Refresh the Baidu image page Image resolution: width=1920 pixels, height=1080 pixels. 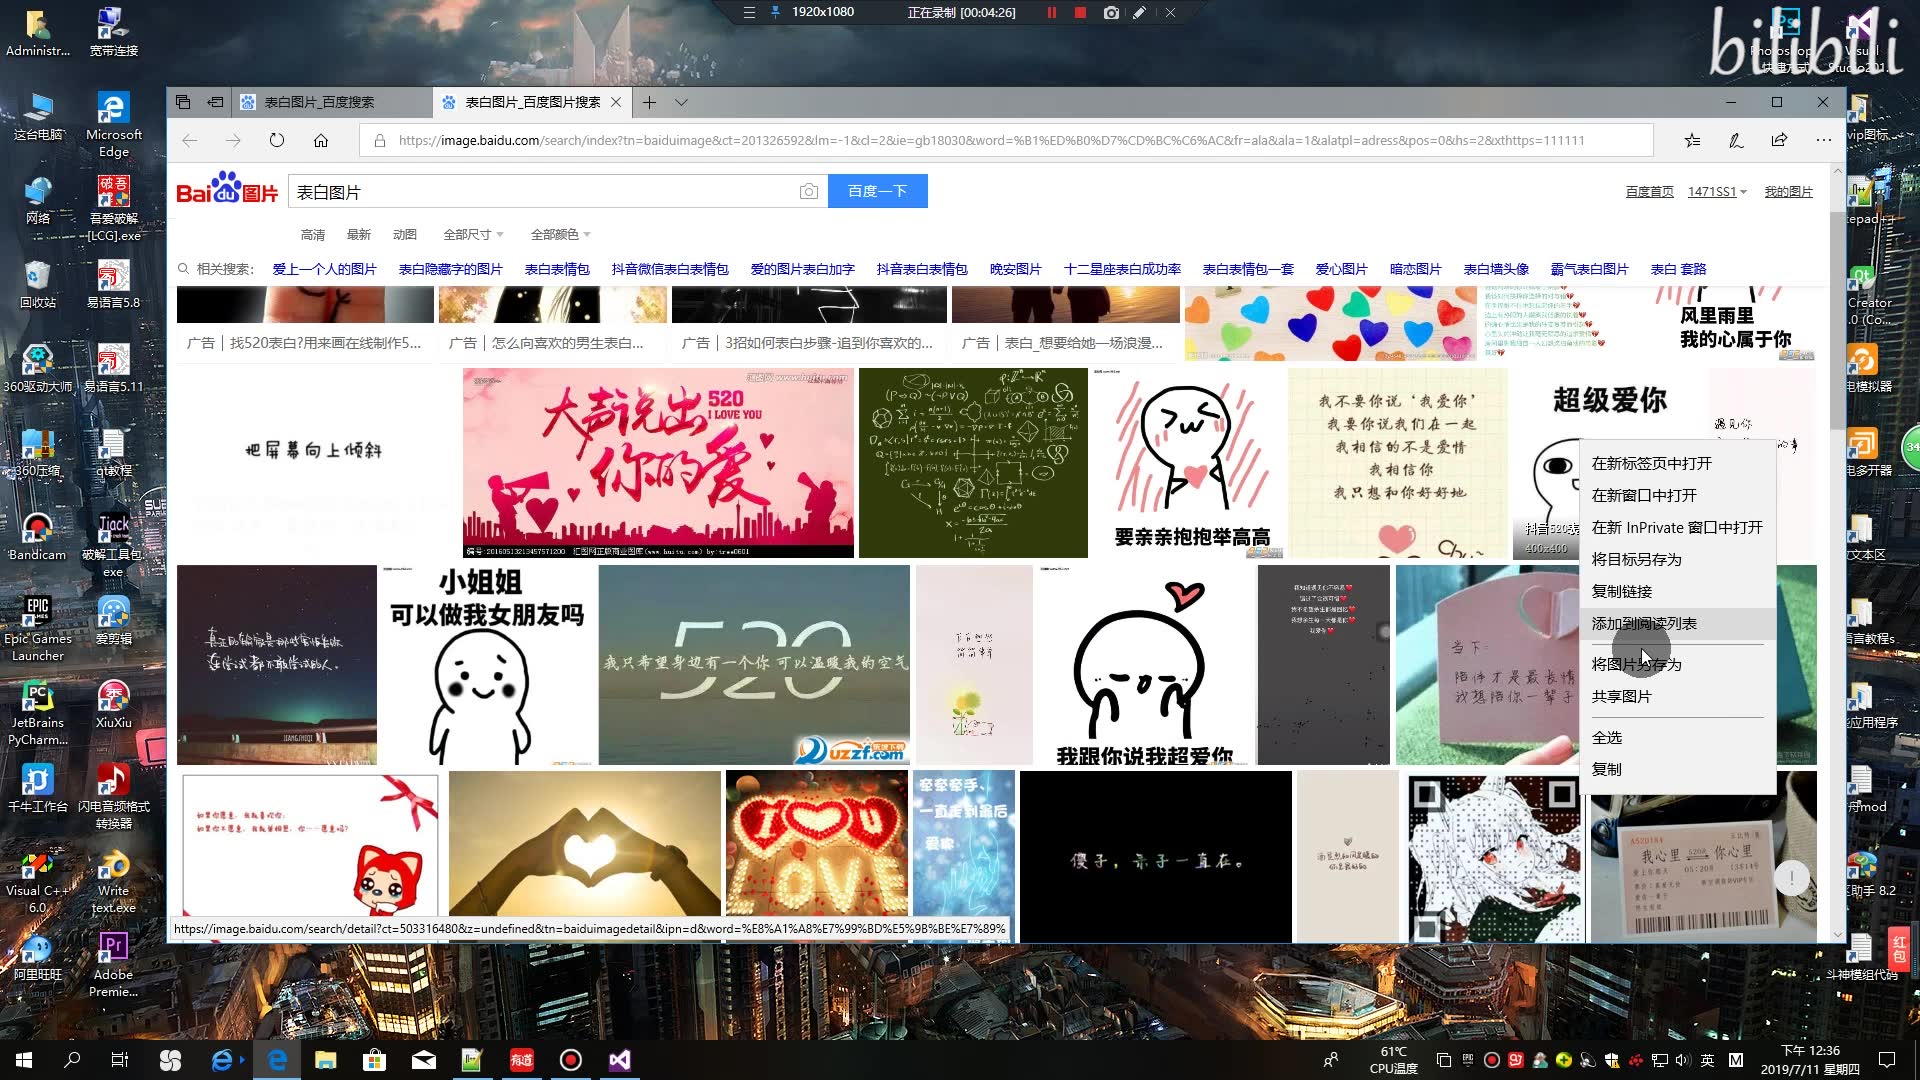(277, 140)
